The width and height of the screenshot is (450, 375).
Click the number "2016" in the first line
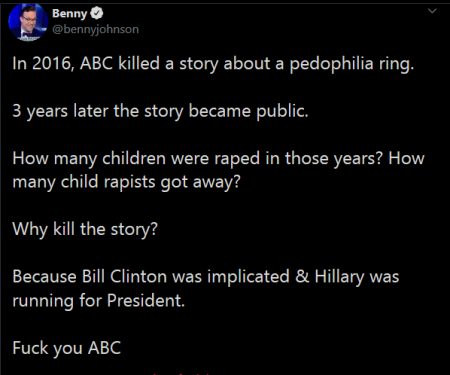[x=53, y=63]
